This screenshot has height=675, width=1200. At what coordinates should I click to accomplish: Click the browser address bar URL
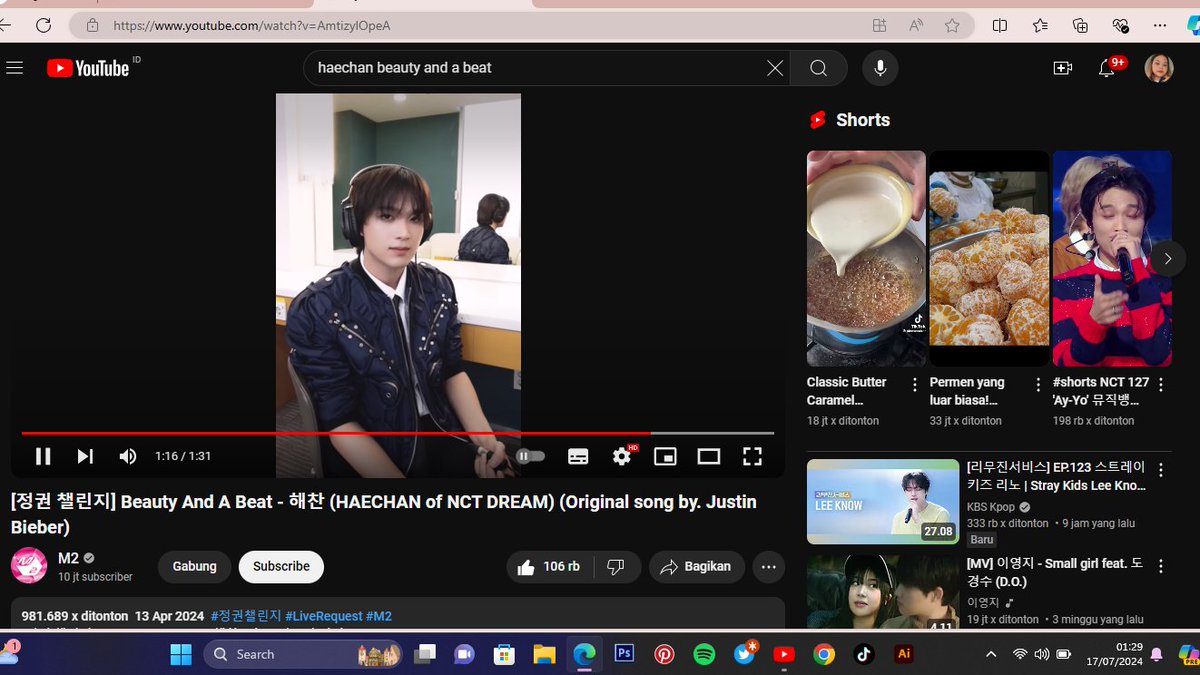click(251, 26)
